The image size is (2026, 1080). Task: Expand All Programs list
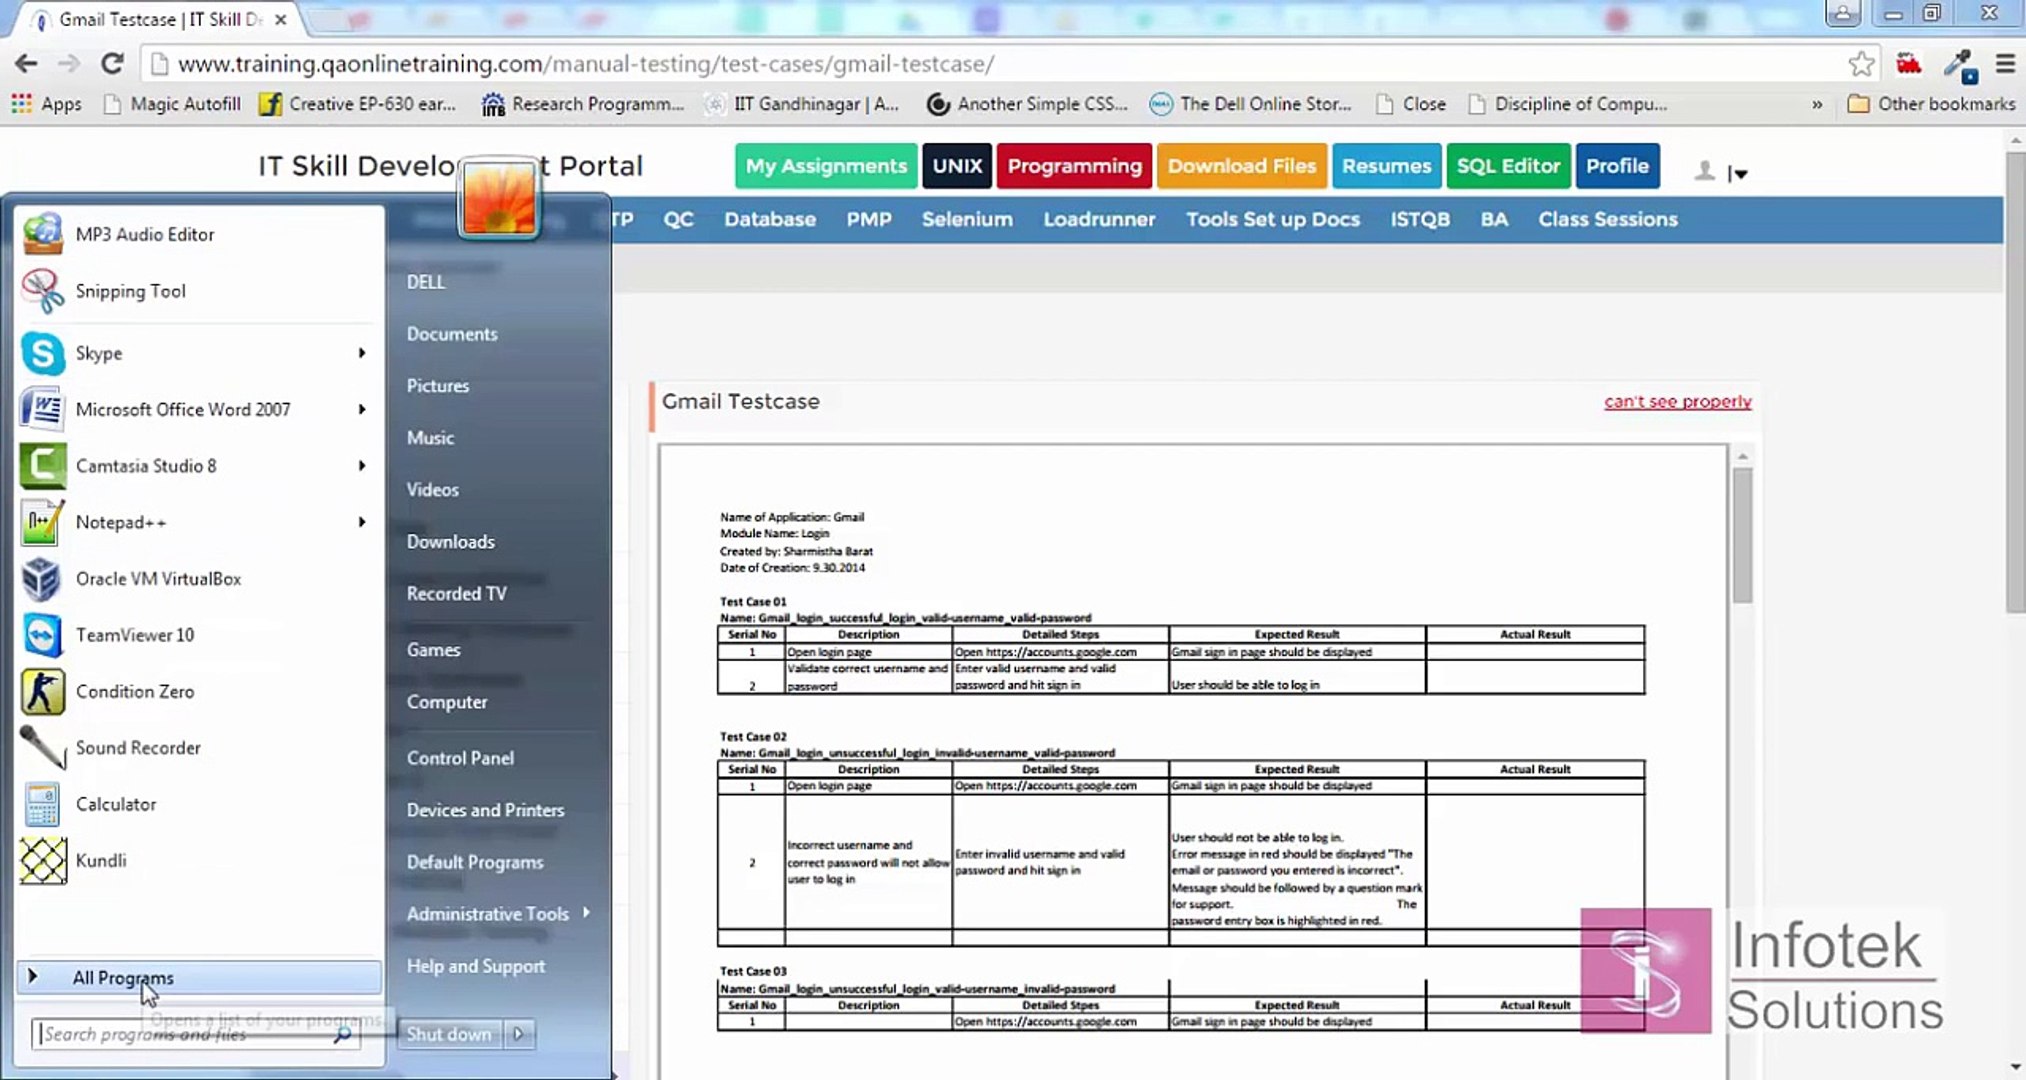pos(199,978)
